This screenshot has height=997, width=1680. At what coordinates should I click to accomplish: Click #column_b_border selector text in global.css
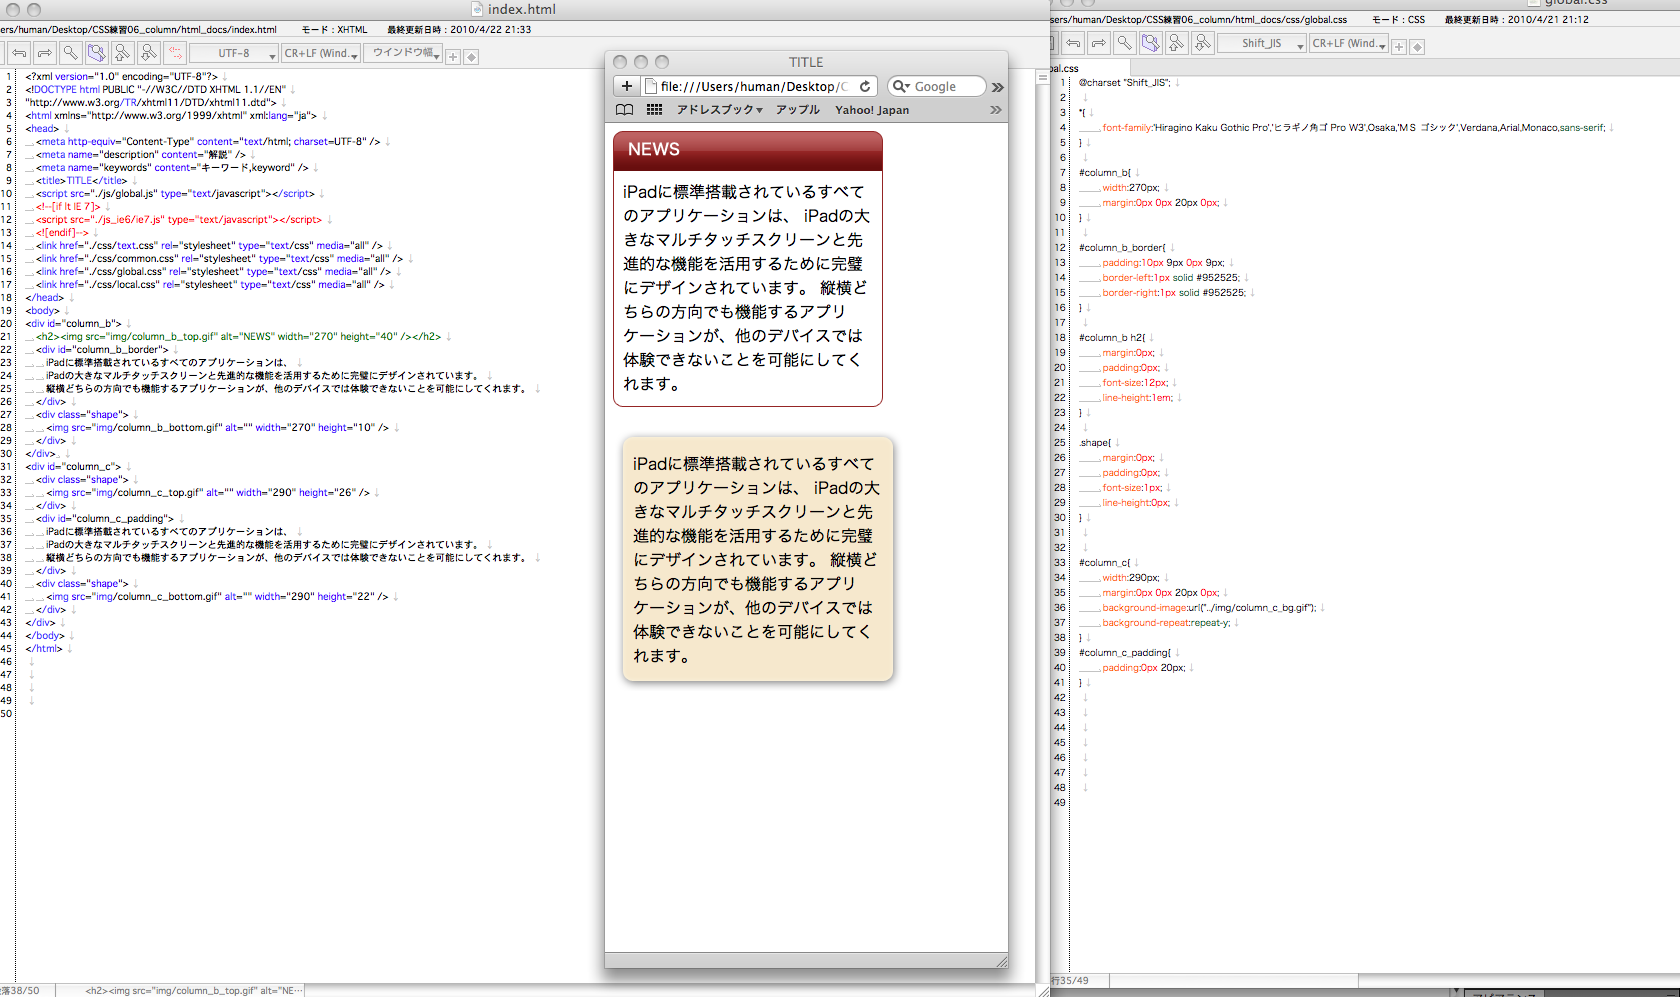1122,248
